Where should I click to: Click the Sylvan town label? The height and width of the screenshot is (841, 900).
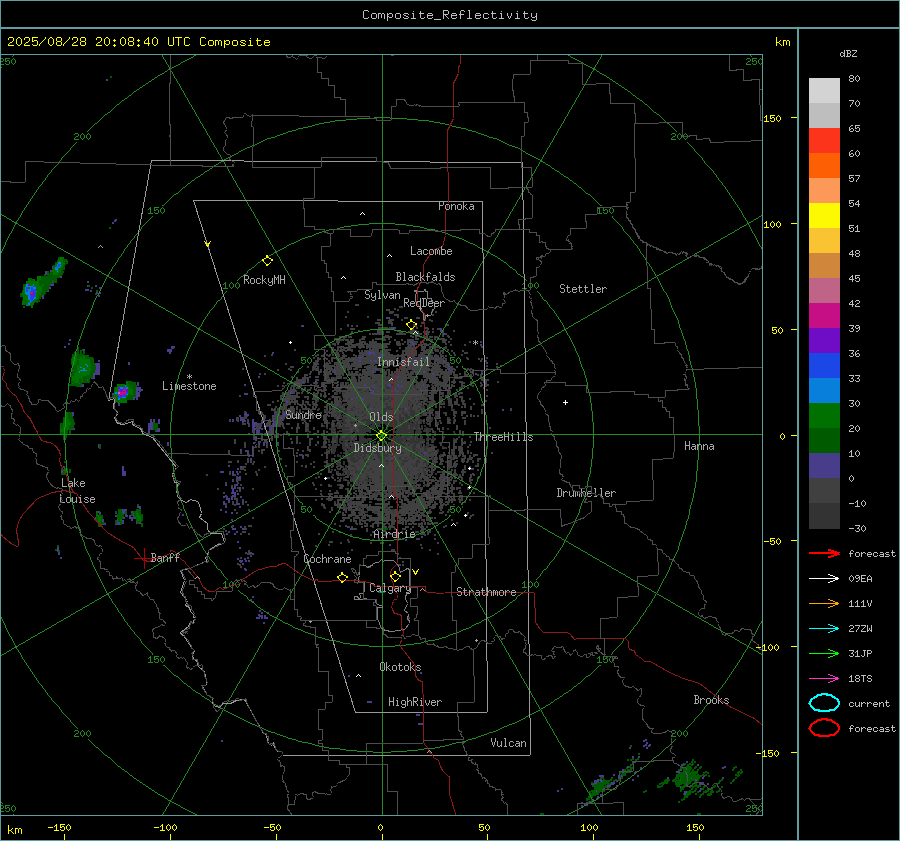[x=382, y=295]
